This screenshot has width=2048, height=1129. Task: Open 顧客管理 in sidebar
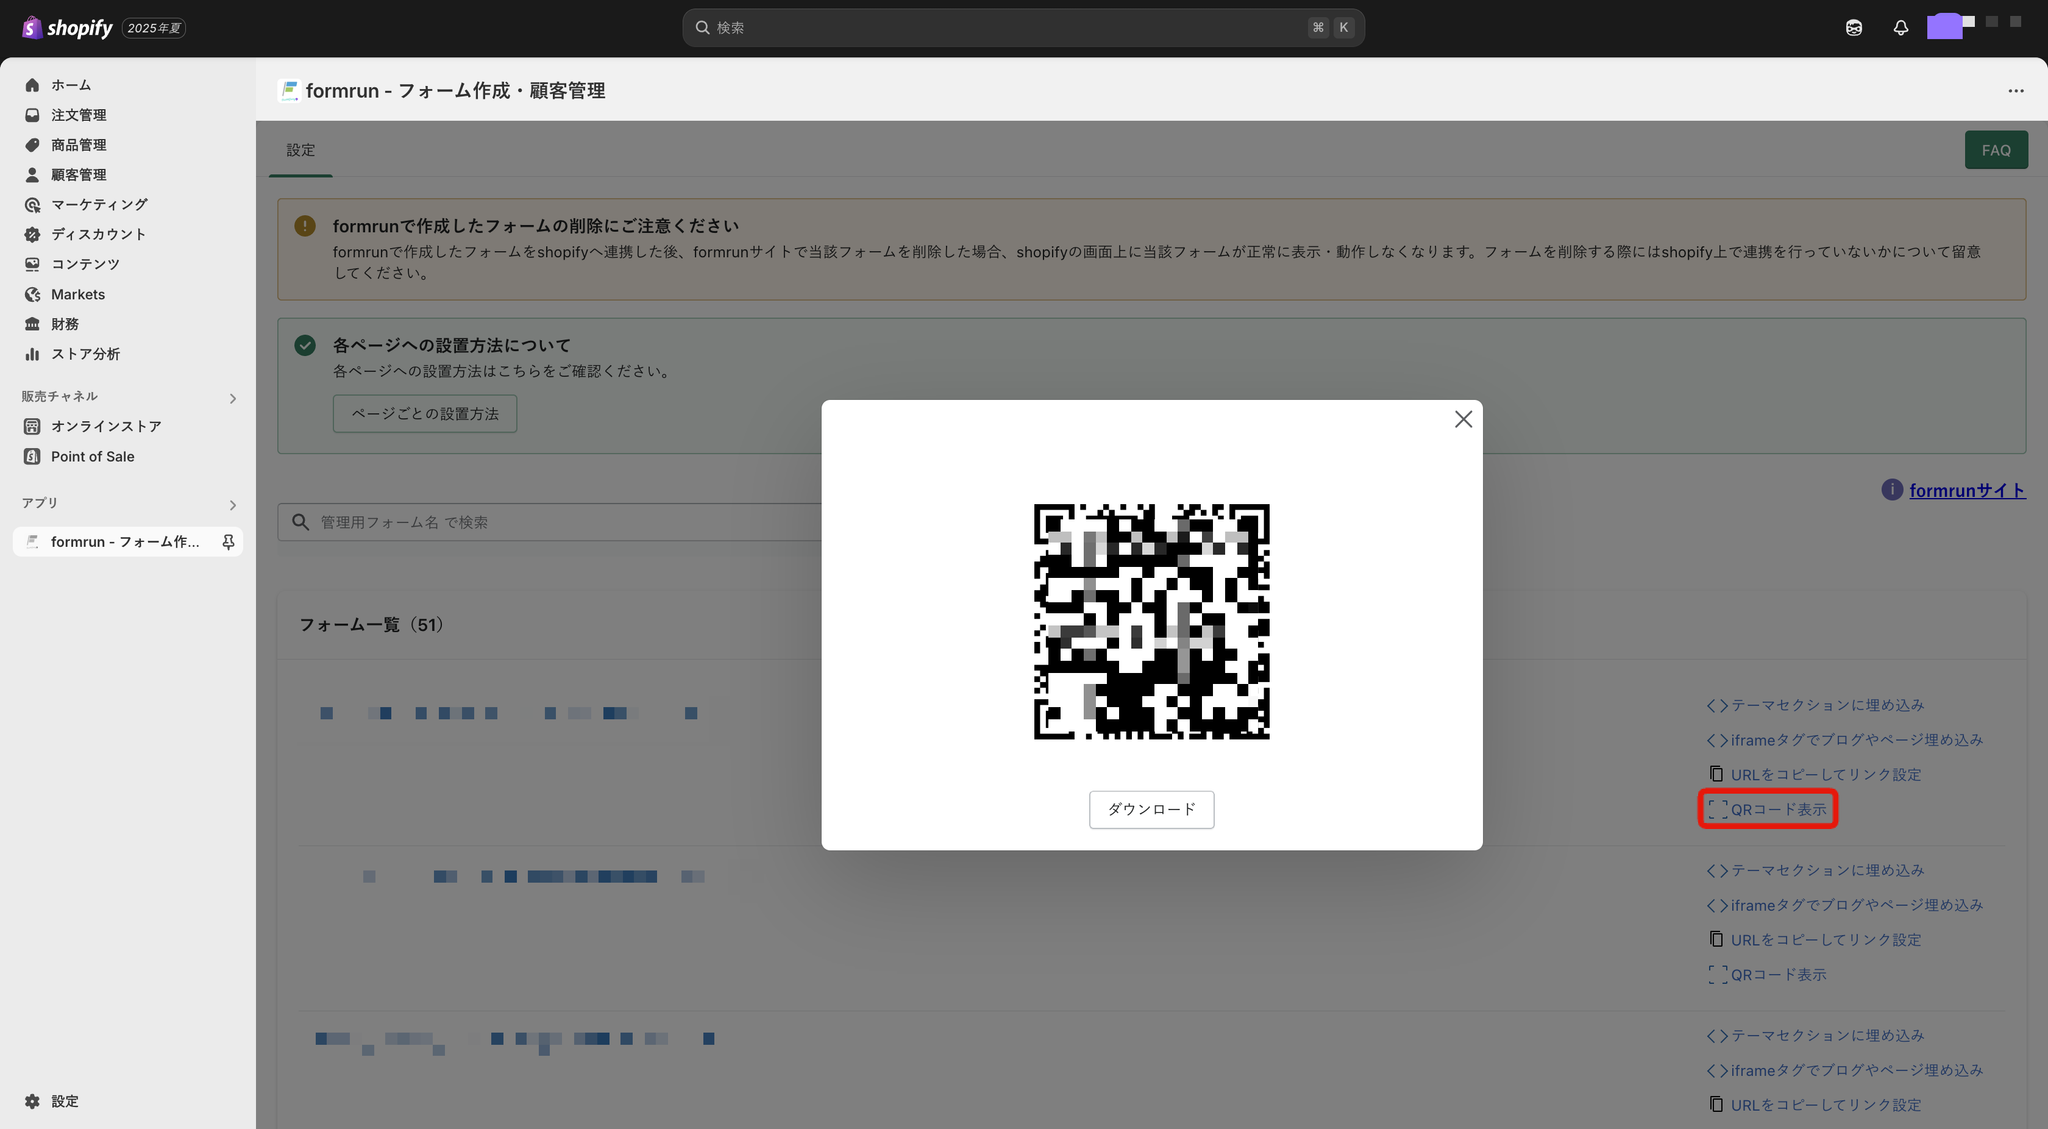[x=78, y=175]
